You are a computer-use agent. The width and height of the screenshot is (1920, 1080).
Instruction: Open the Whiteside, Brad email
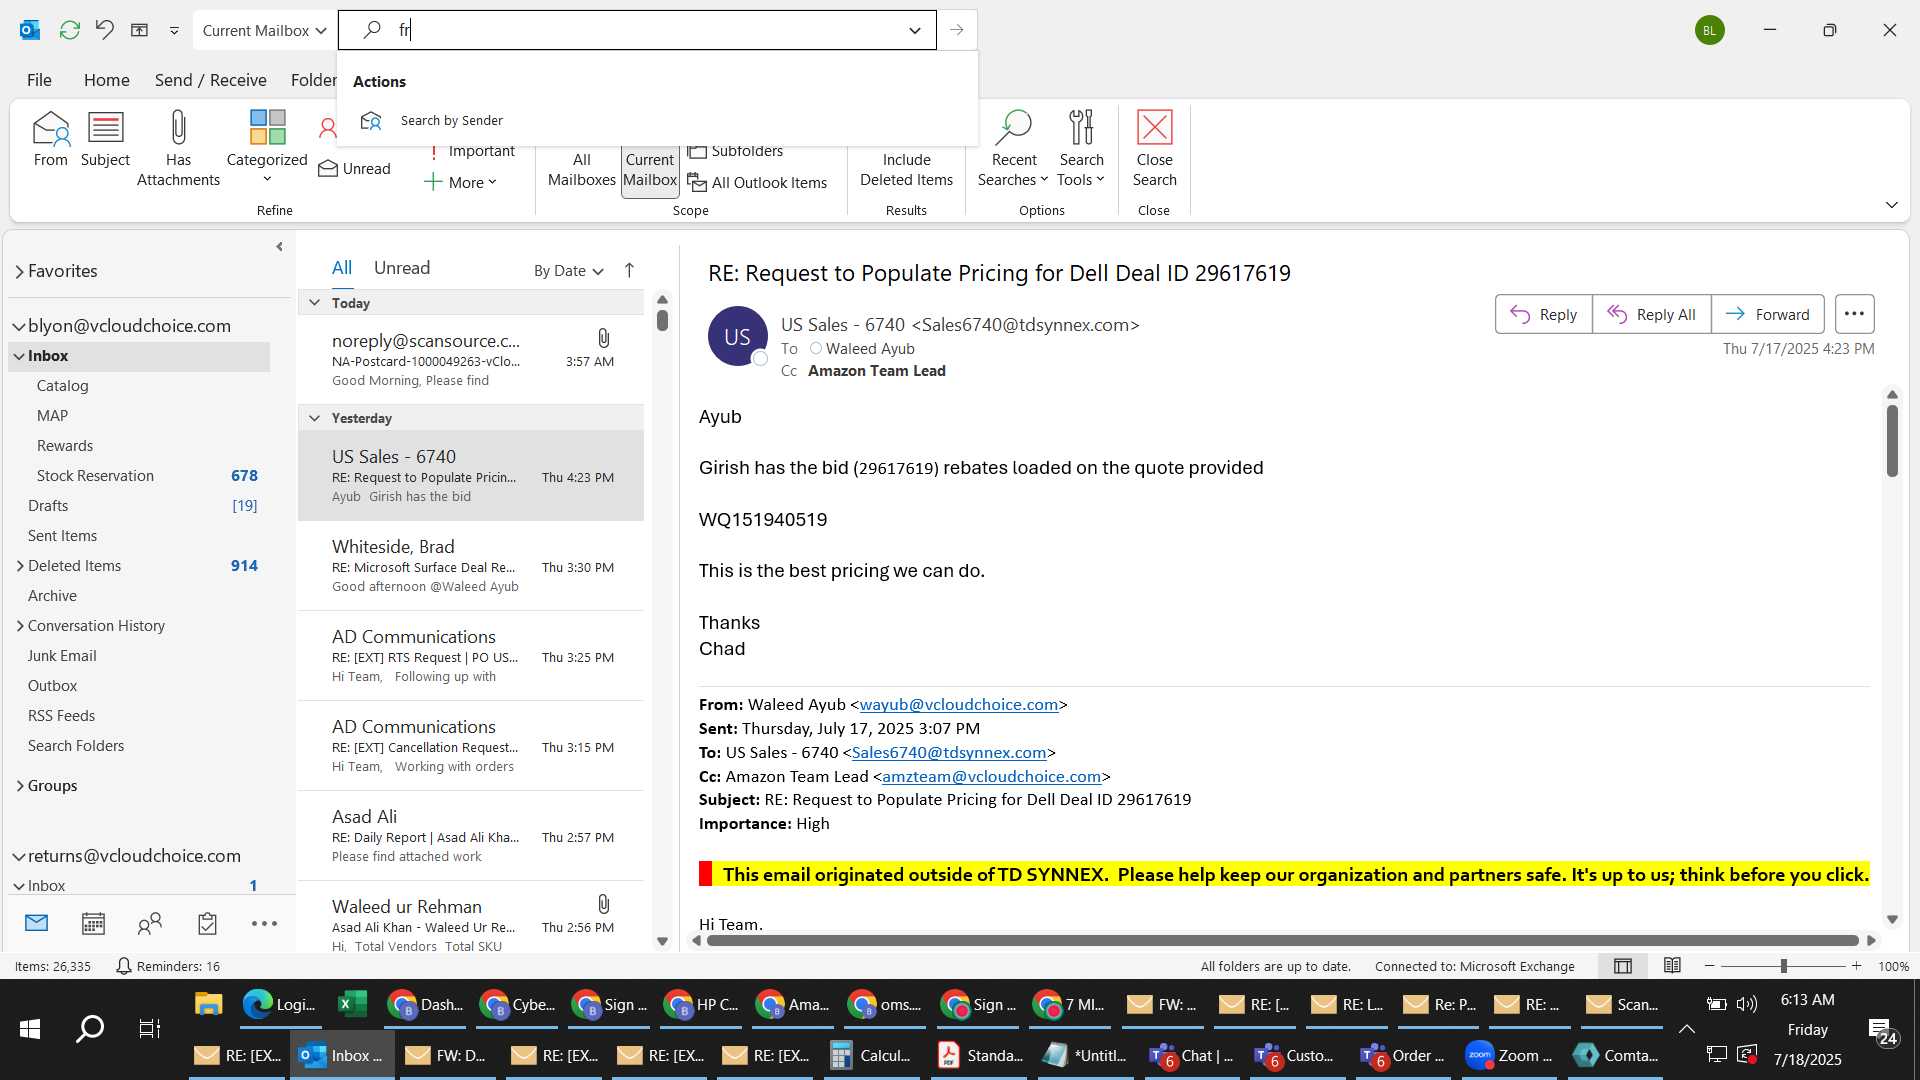click(x=471, y=565)
